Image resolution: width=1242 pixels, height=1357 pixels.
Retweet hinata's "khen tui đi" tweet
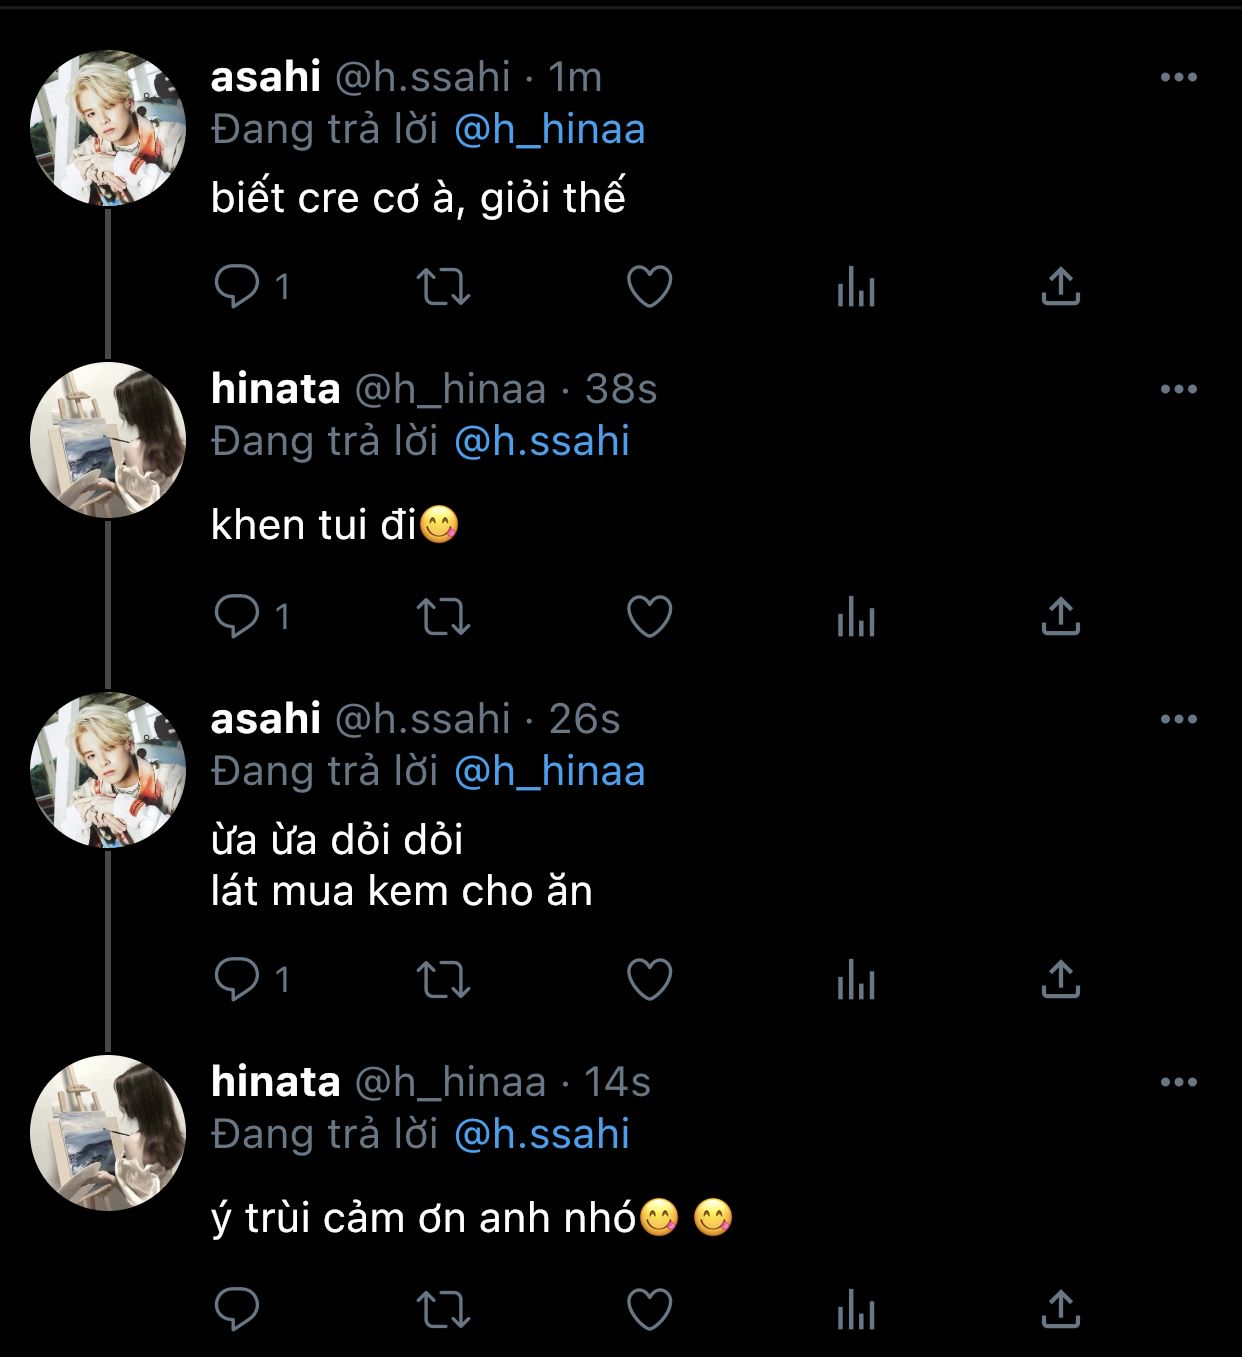pyautogui.click(x=443, y=616)
